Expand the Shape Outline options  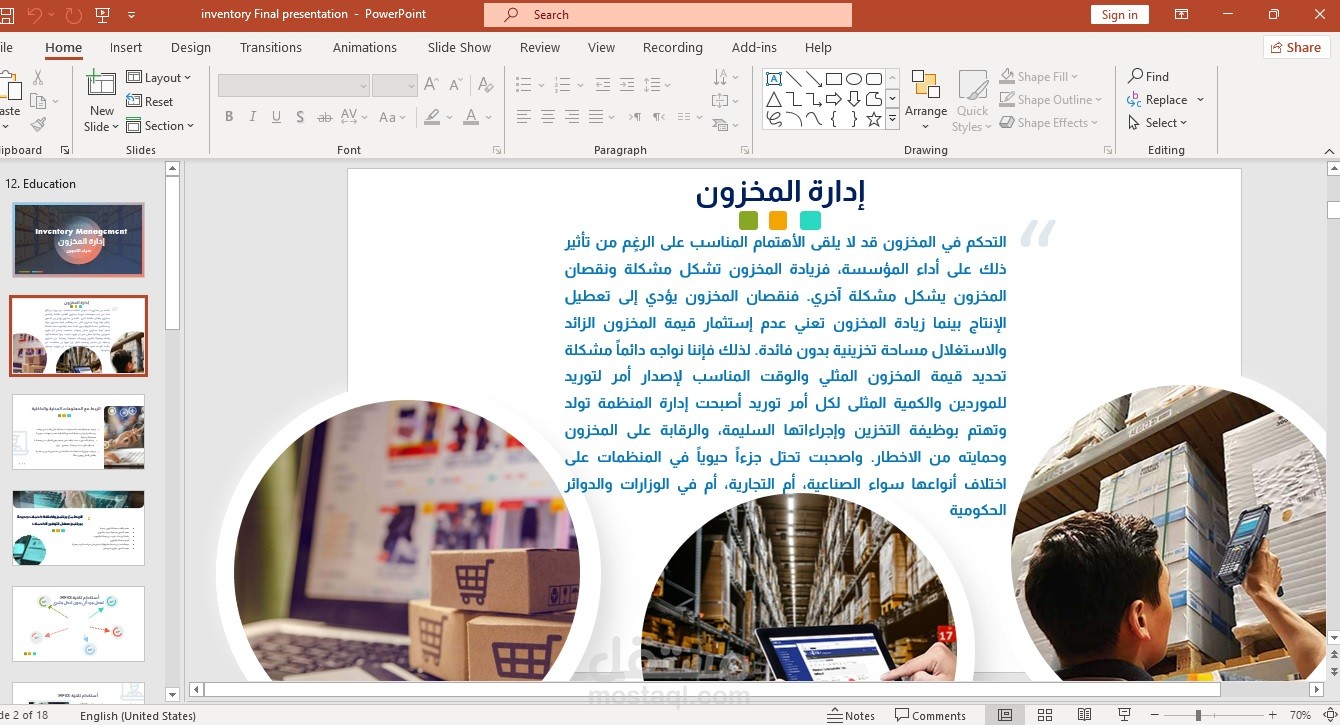coord(1052,99)
